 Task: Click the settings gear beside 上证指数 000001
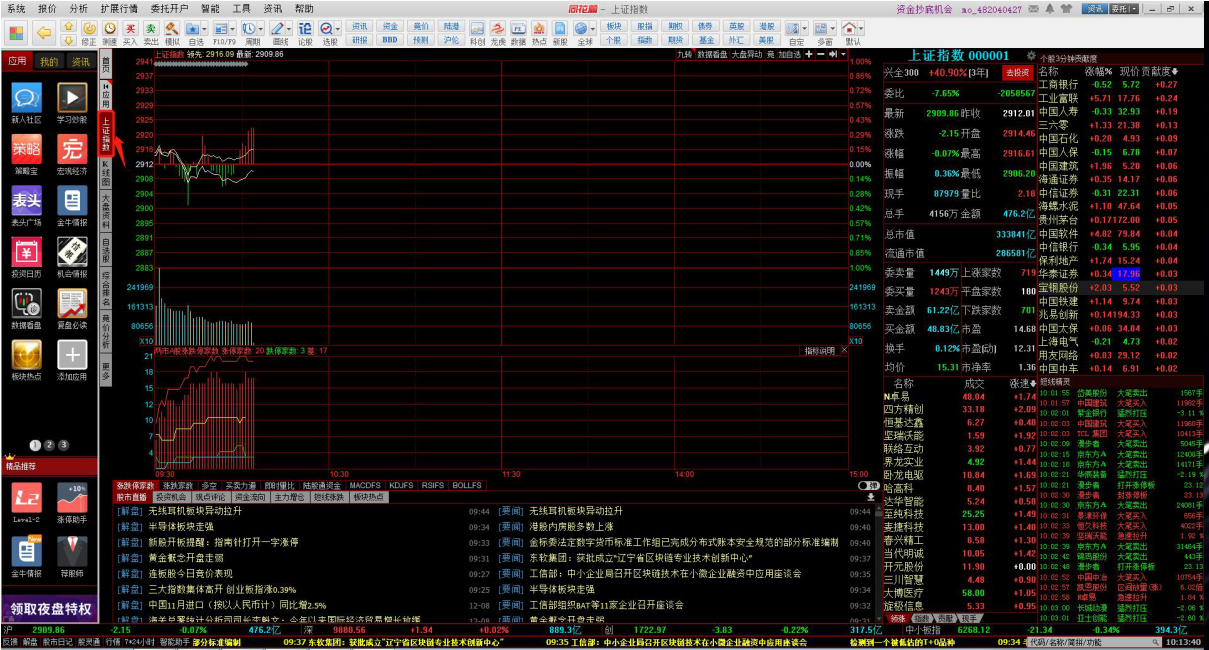[x=1030, y=56]
